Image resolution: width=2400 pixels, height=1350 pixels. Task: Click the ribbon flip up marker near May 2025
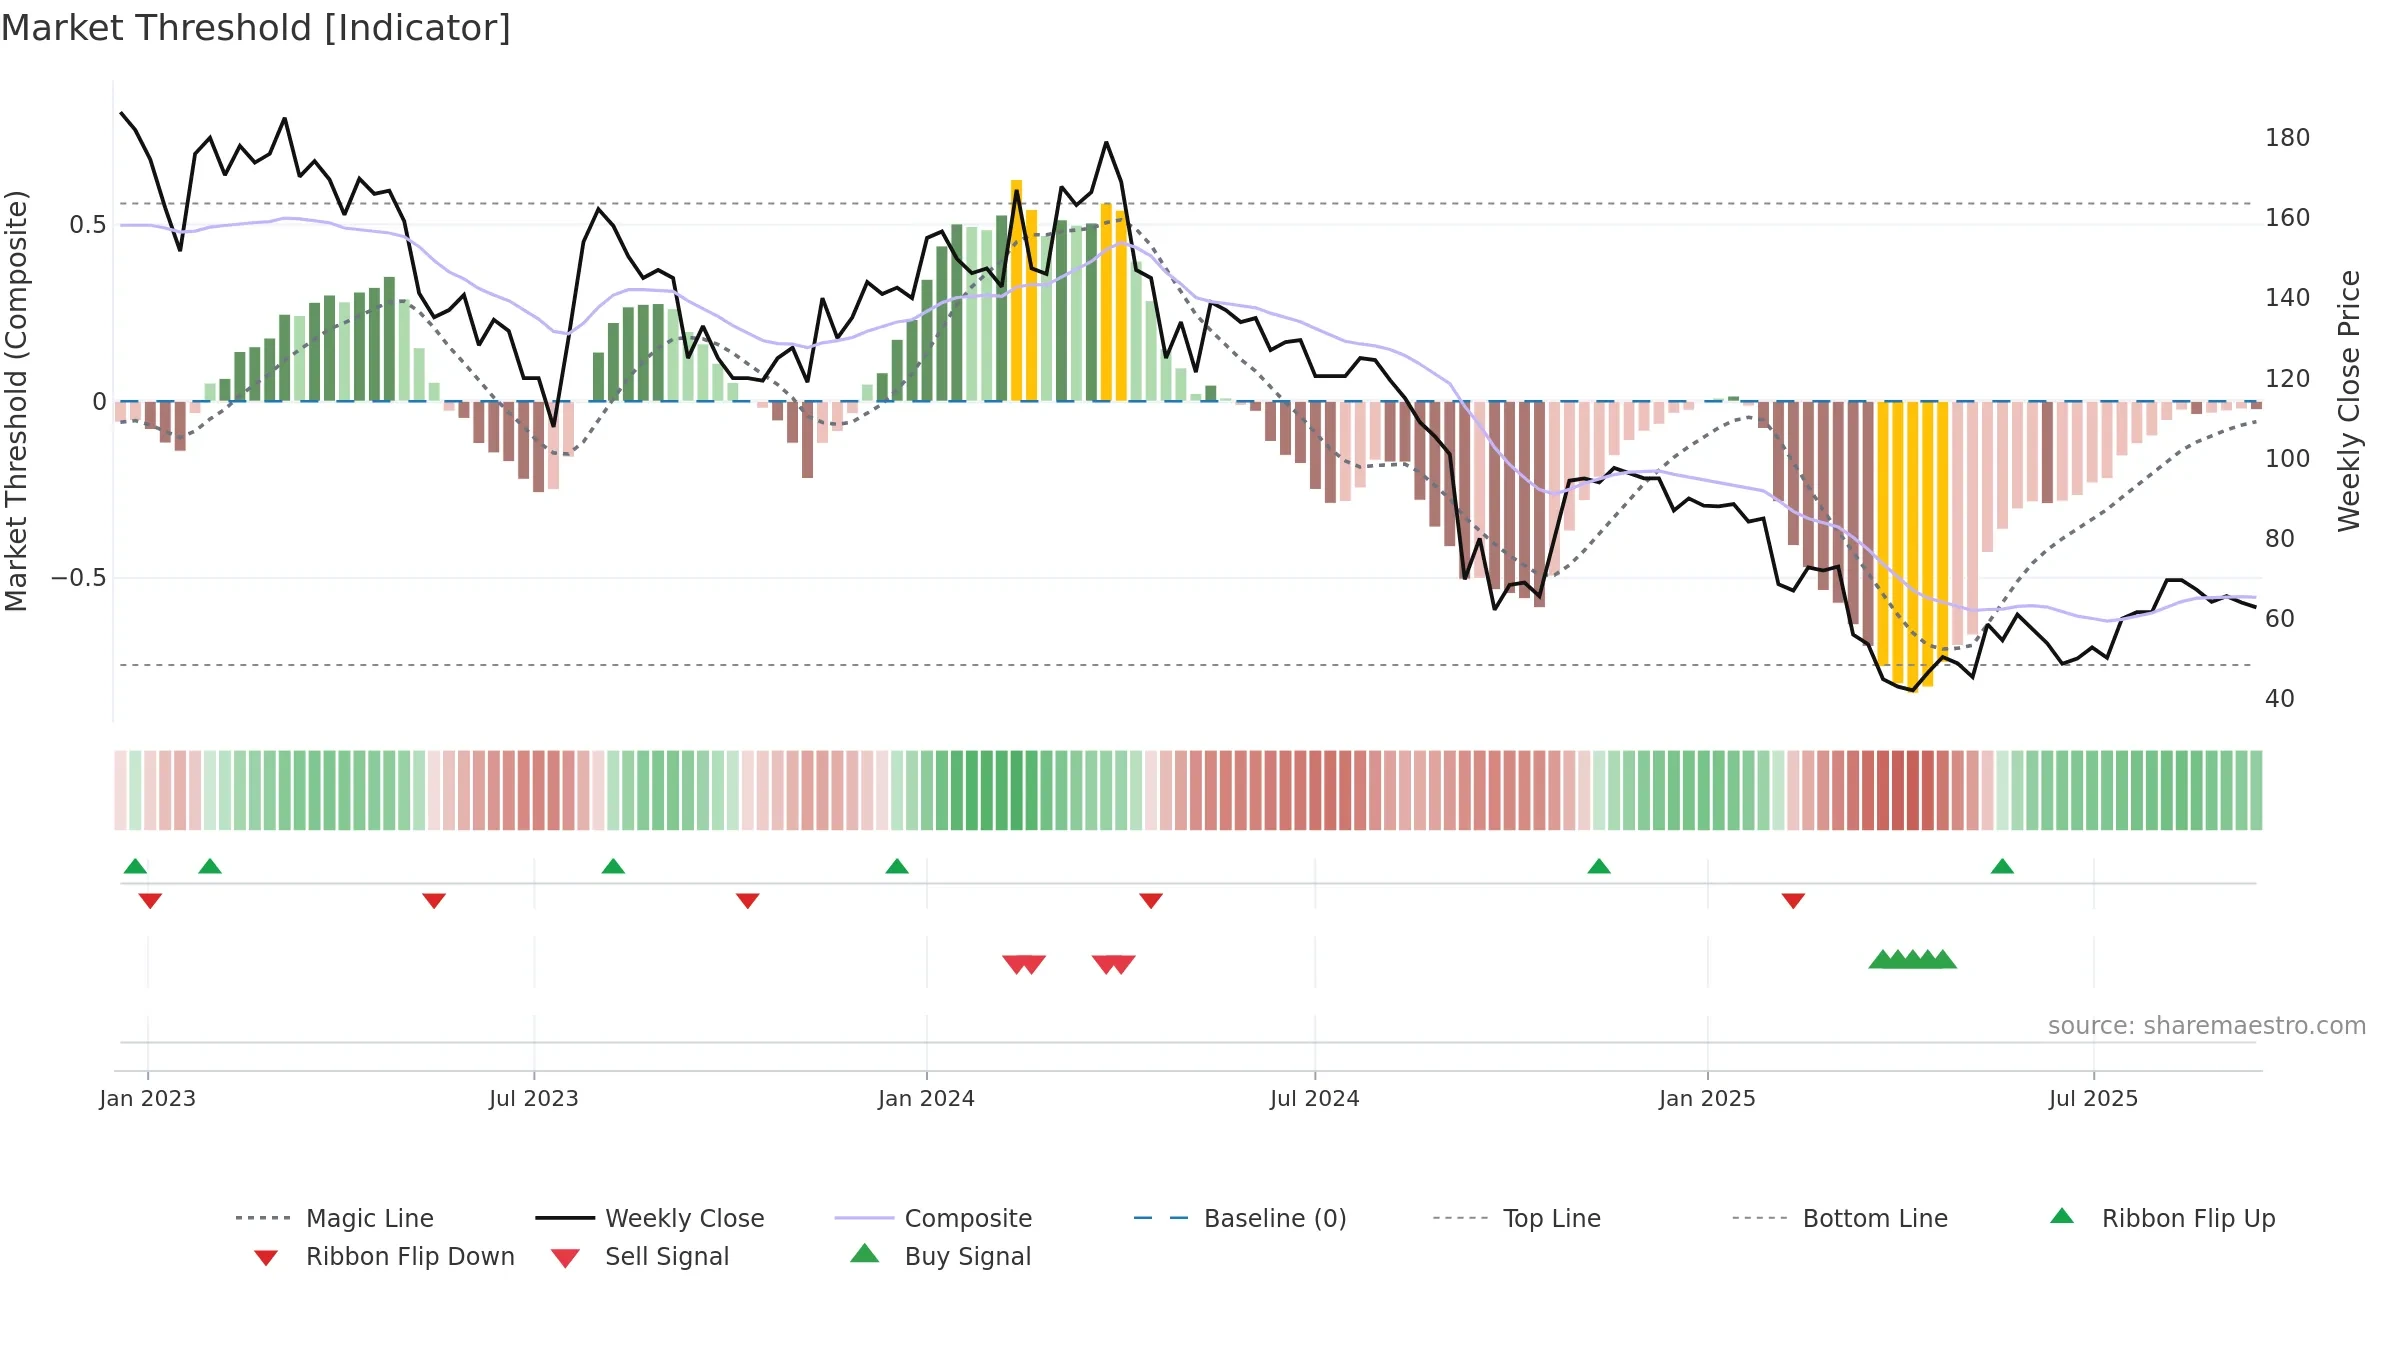2002,866
